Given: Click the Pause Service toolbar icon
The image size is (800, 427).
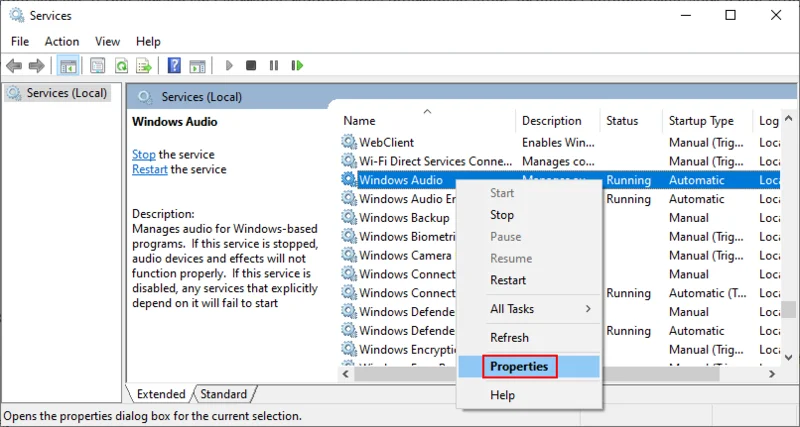Looking at the screenshot, I should click(x=274, y=65).
